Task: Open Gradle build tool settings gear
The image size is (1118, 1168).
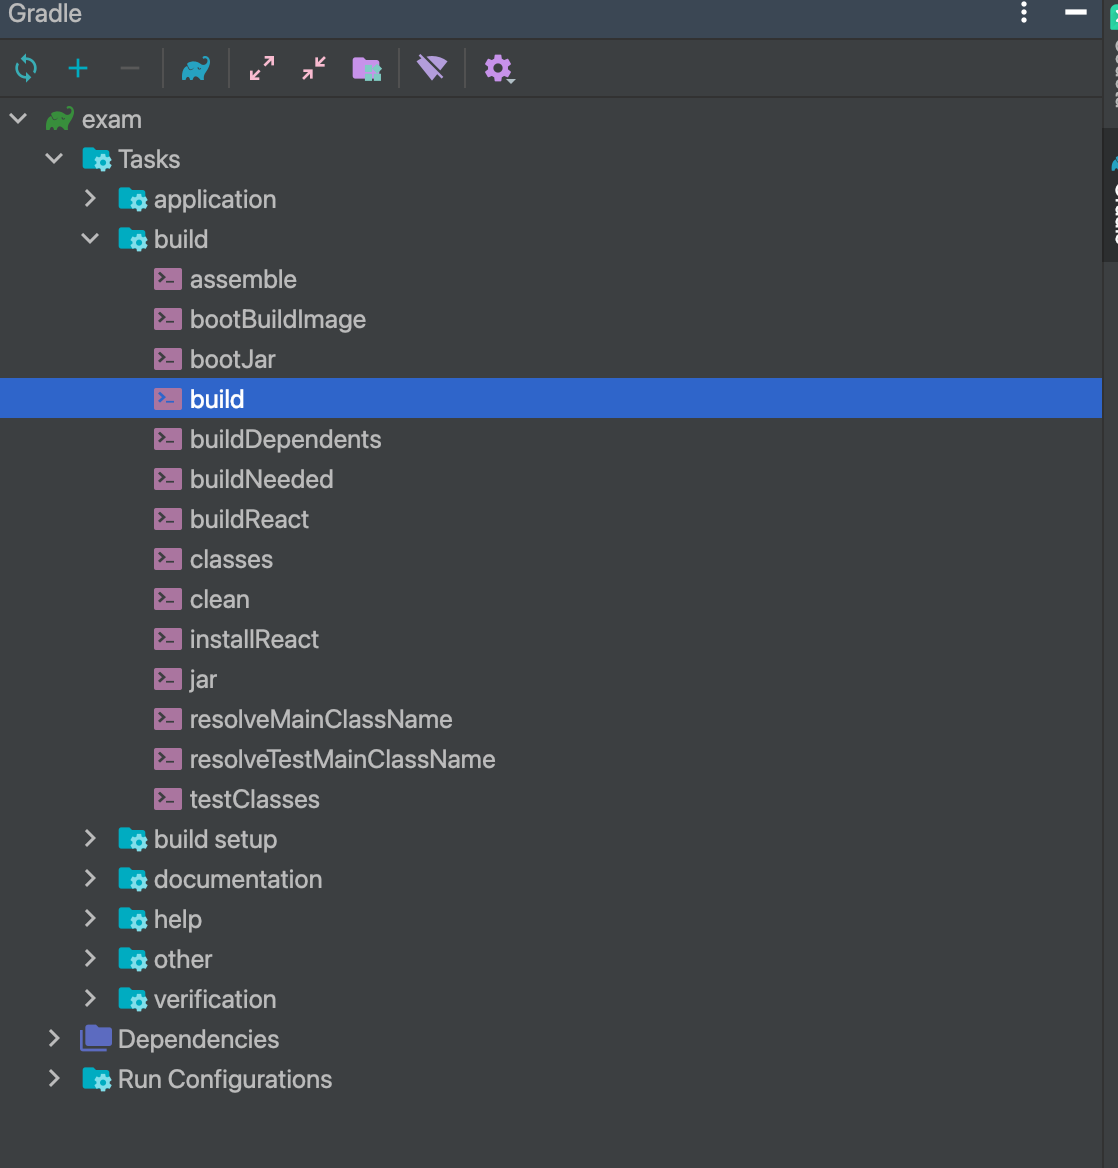Action: (499, 69)
